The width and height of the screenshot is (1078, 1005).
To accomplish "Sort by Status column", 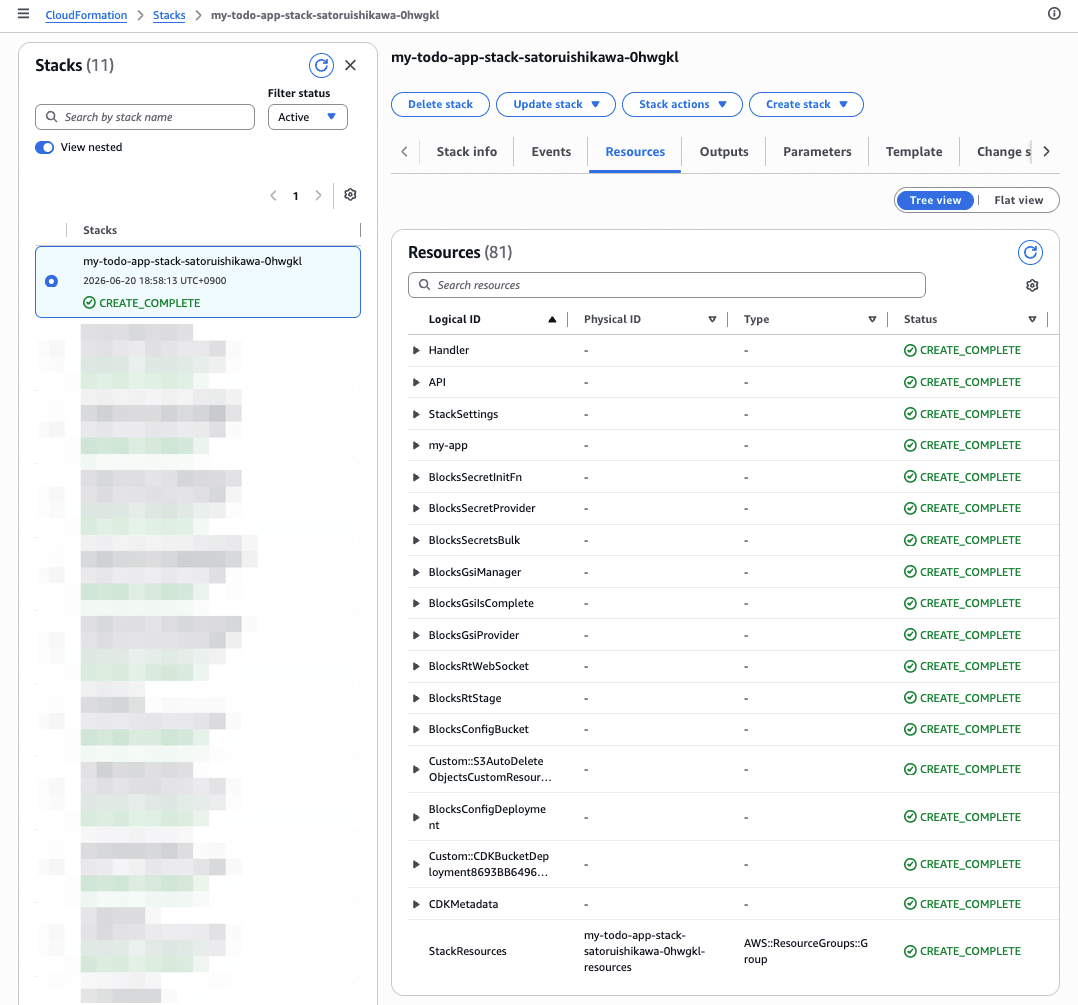I will tap(1033, 320).
